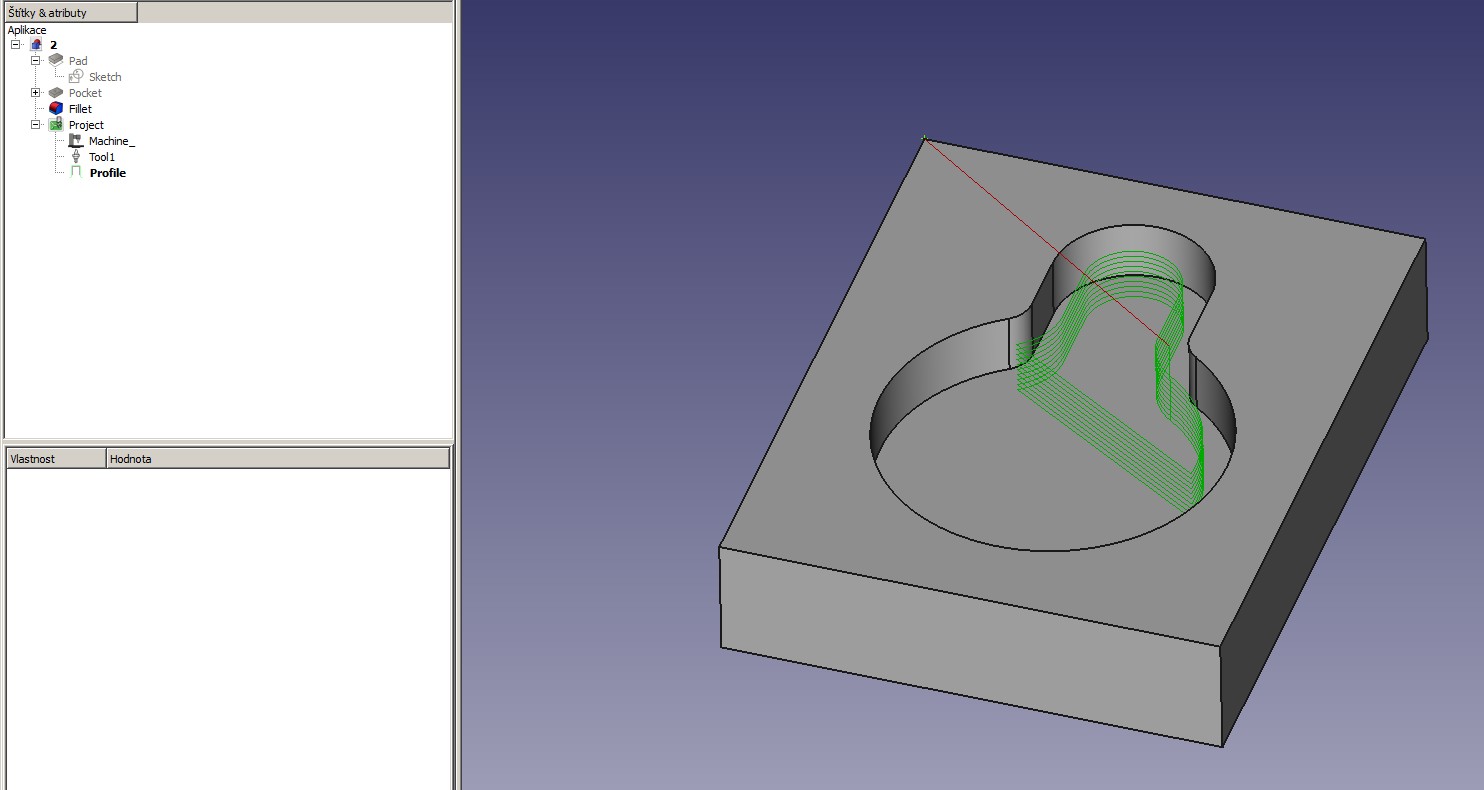Collapse the Project tree node
Image resolution: width=1484 pixels, height=790 pixels.
coord(36,125)
